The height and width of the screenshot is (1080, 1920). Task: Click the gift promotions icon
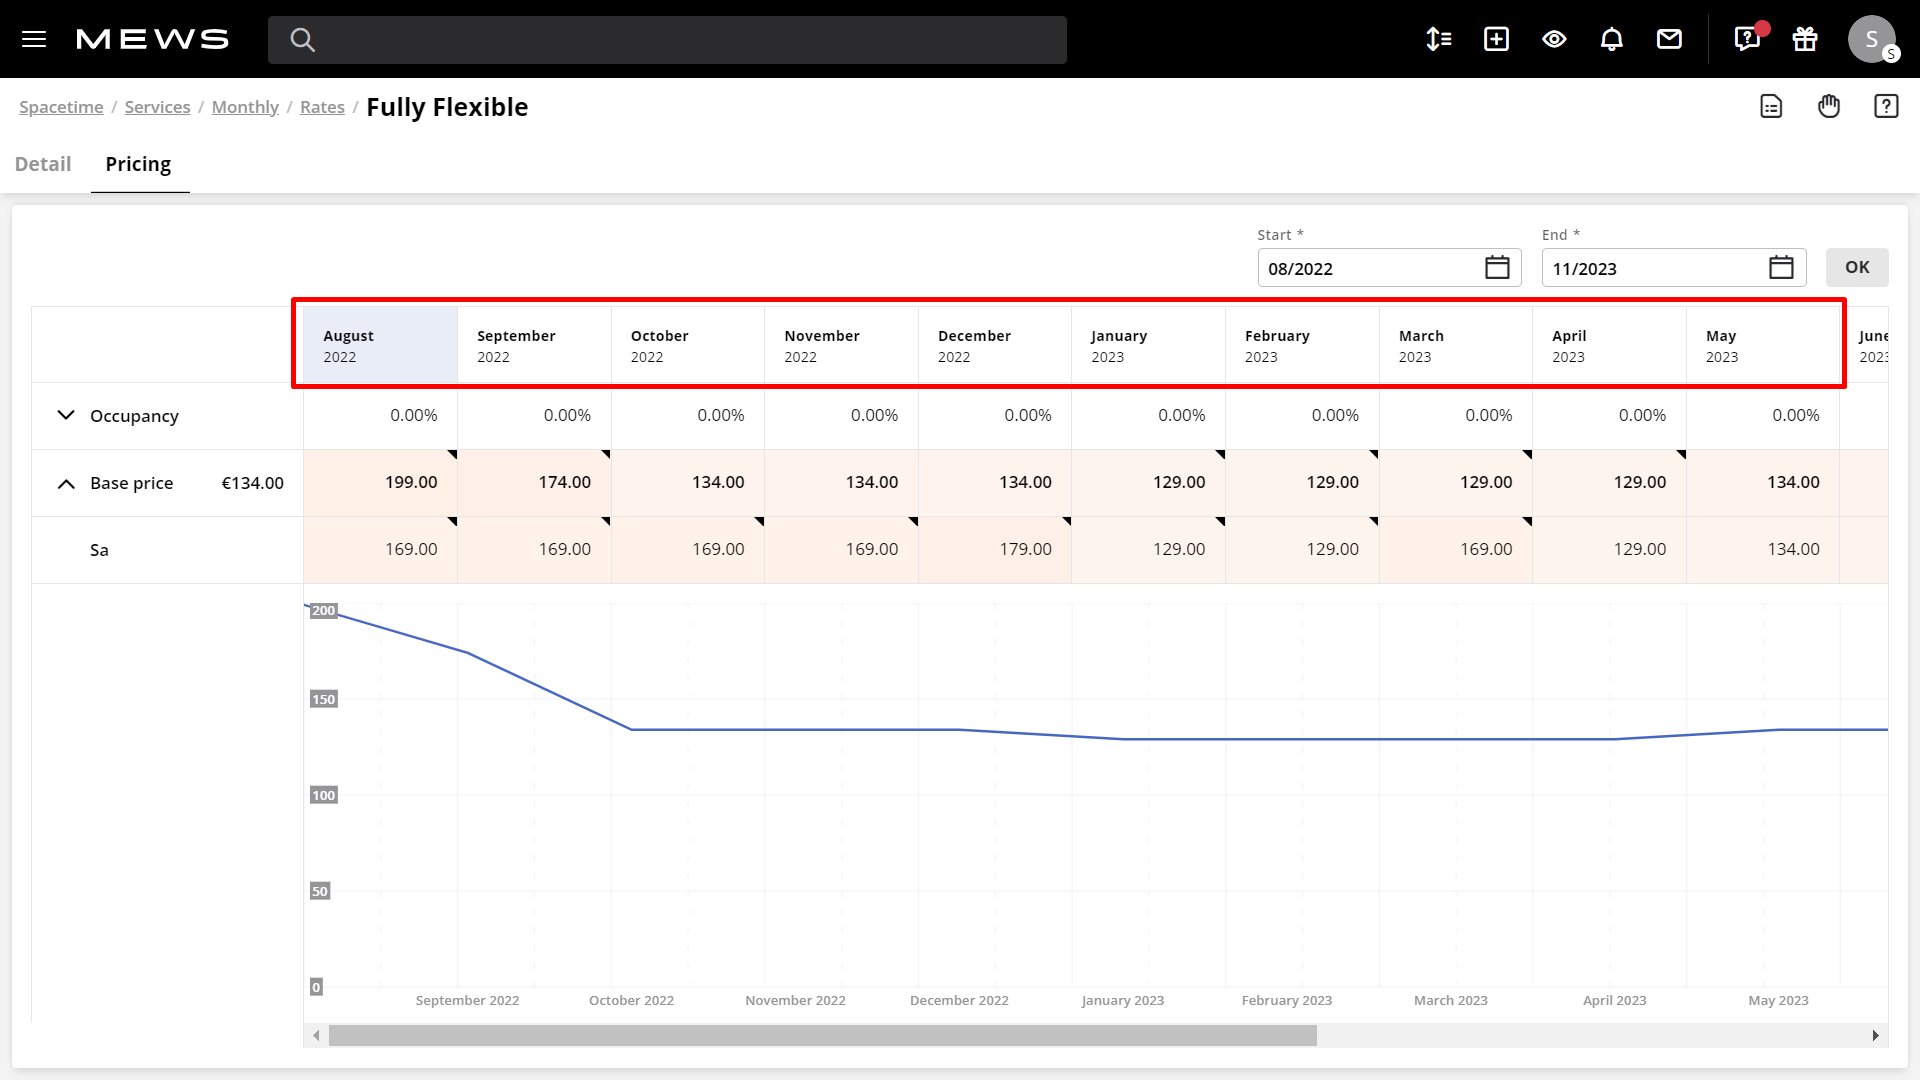click(1804, 39)
